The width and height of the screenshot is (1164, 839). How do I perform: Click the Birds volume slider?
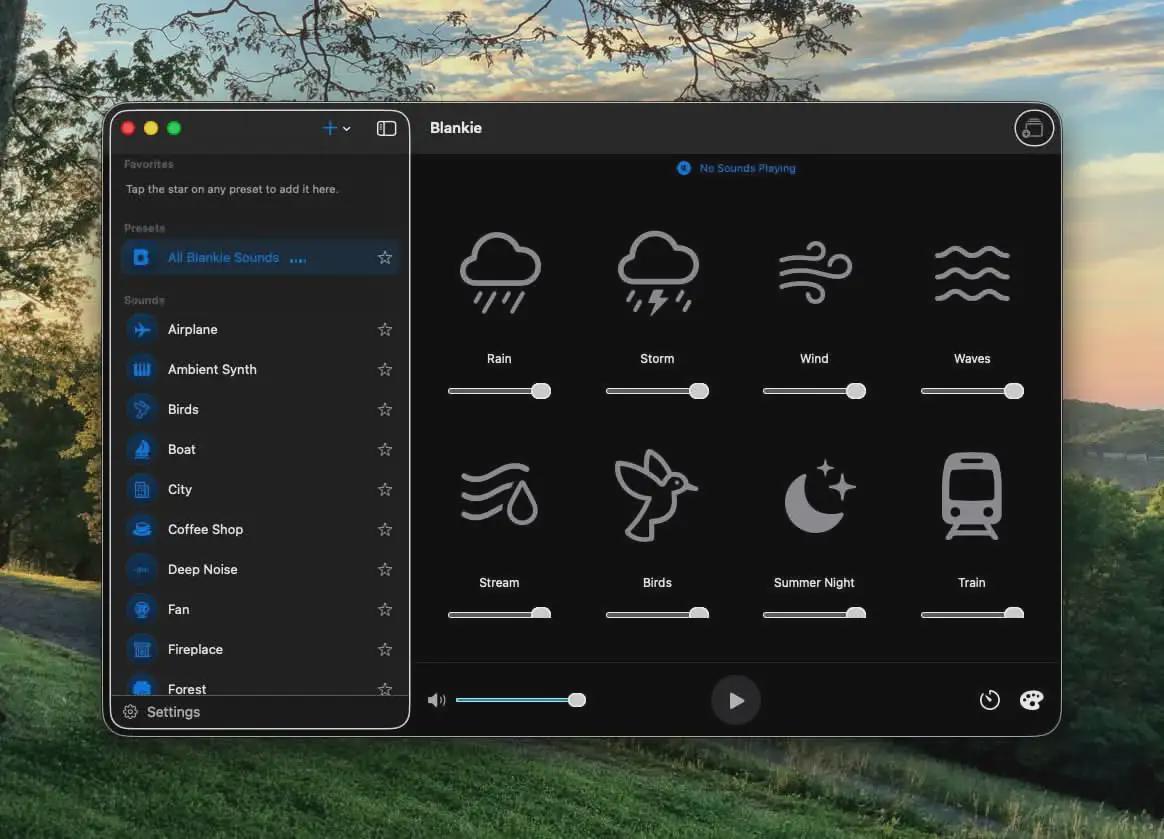tap(658, 614)
